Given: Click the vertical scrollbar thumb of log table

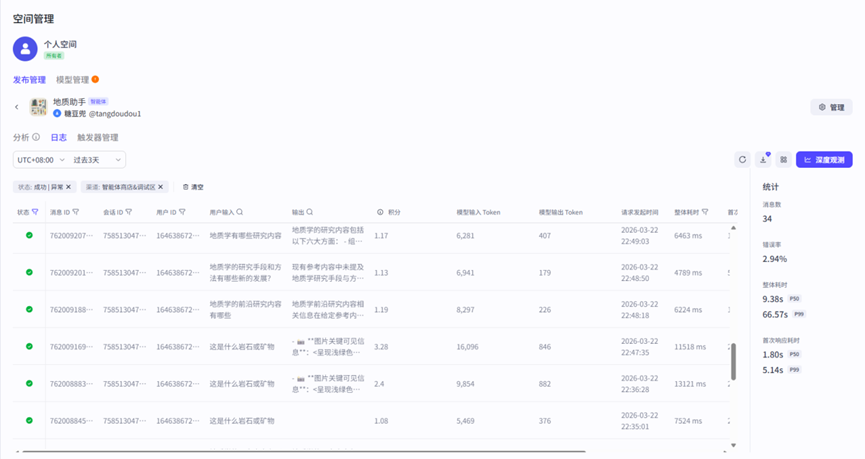Looking at the screenshot, I should pos(733,361).
